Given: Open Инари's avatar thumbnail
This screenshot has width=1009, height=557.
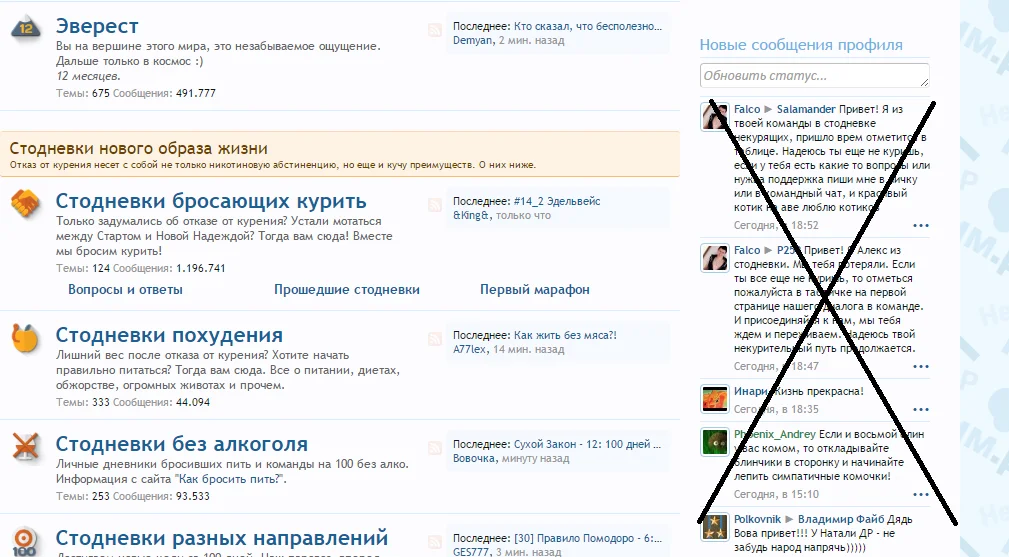Looking at the screenshot, I should point(714,399).
